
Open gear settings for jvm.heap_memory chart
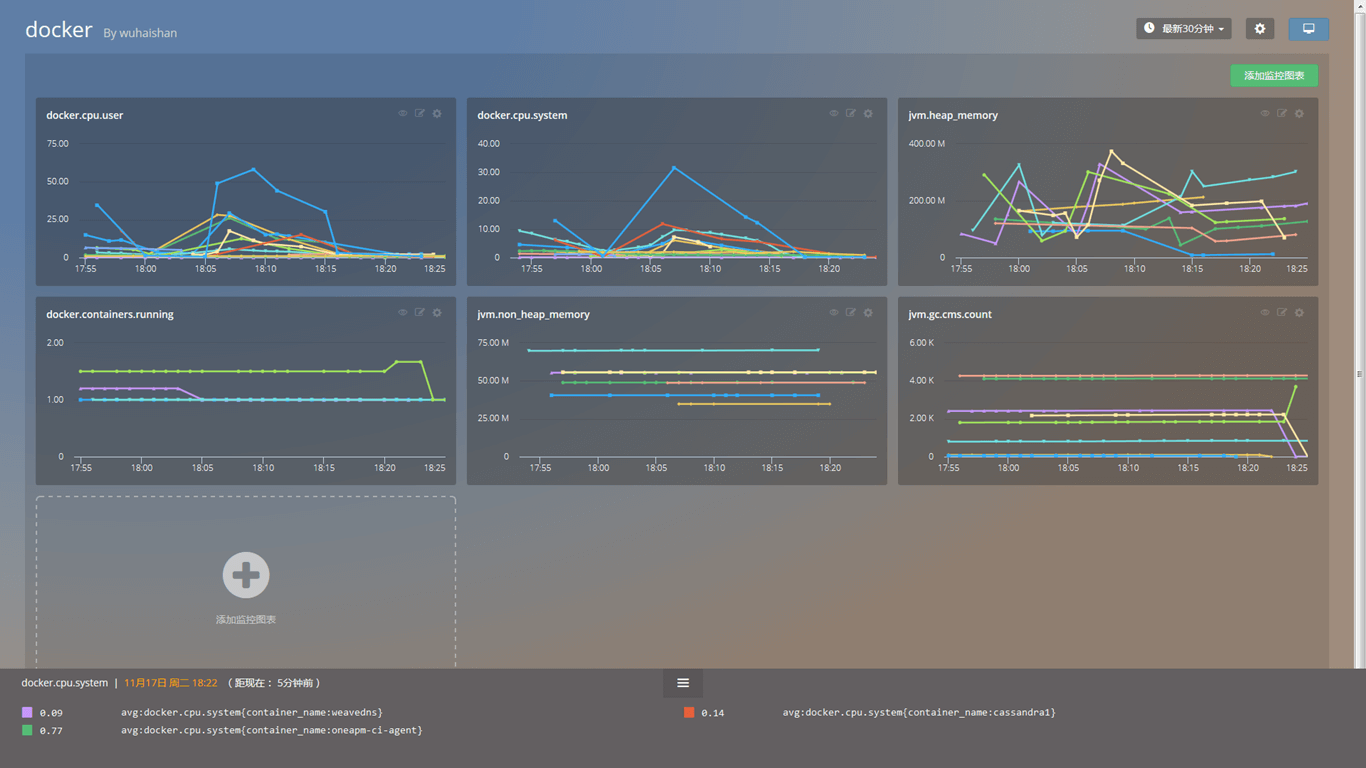pyautogui.click(x=1299, y=114)
